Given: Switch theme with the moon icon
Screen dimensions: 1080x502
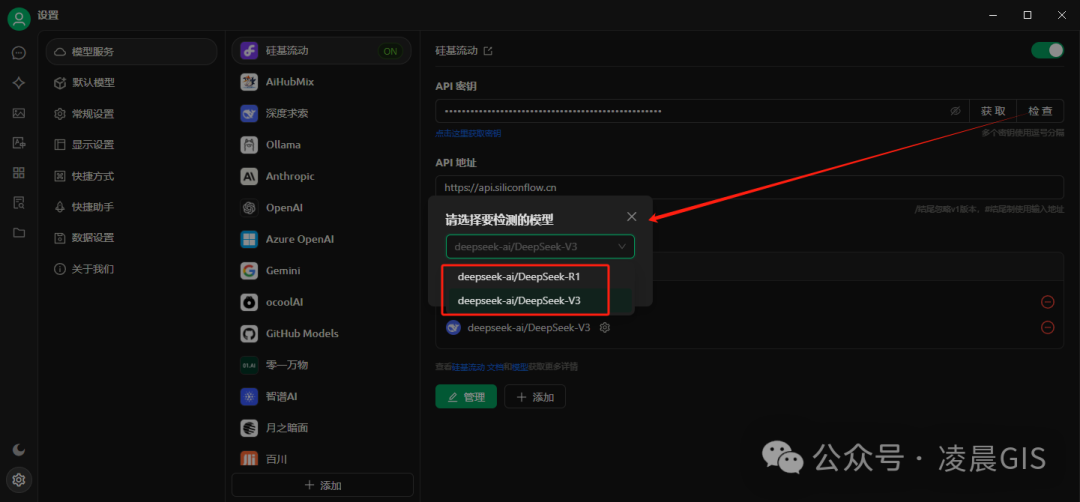Looking at the screenshot, I should click(19, 450).
